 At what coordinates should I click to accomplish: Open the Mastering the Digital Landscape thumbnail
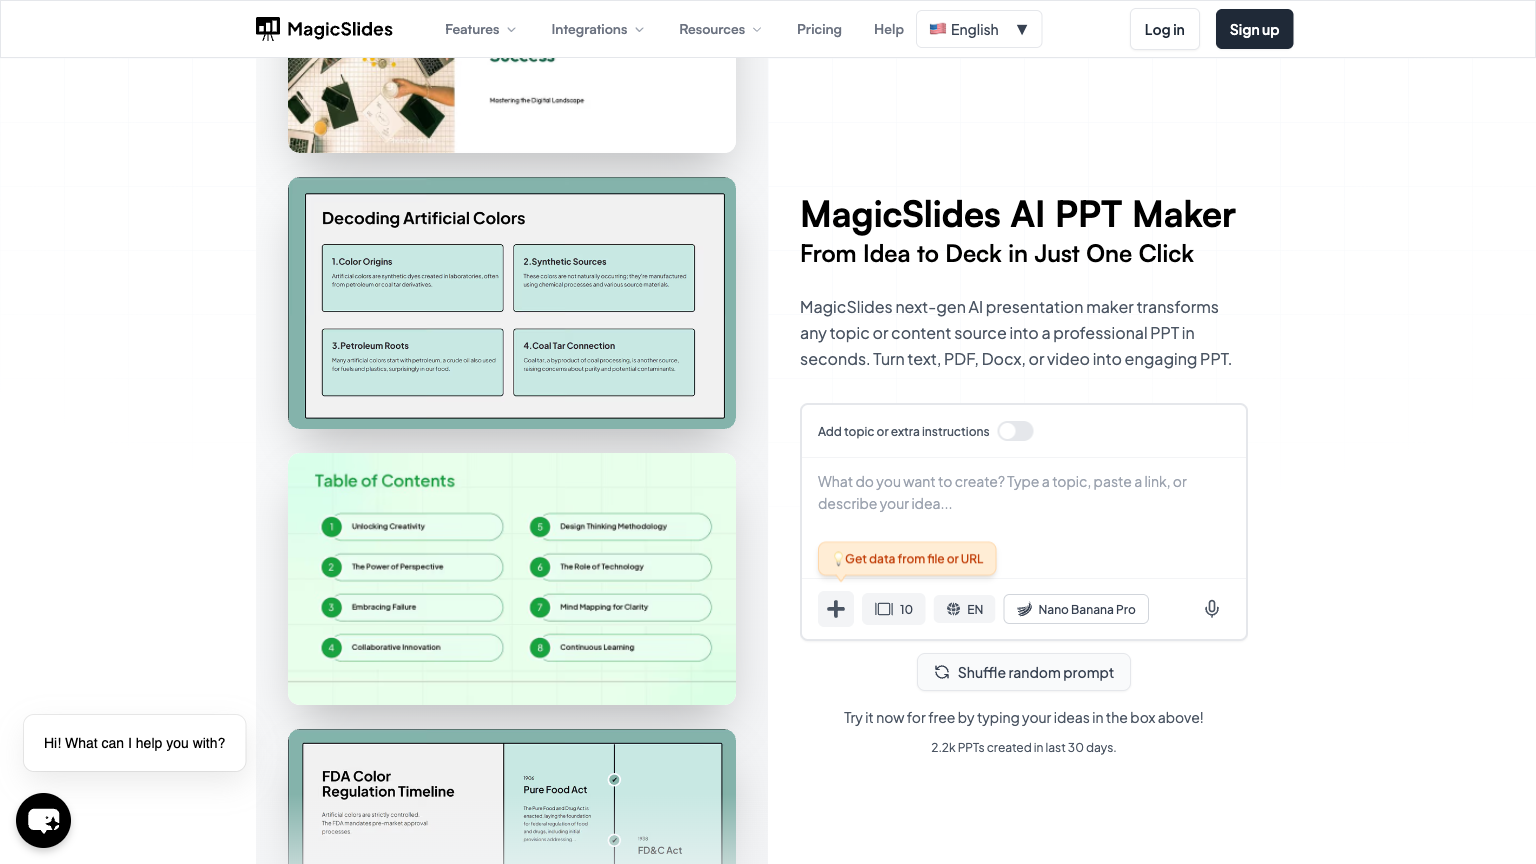(512, 105)
